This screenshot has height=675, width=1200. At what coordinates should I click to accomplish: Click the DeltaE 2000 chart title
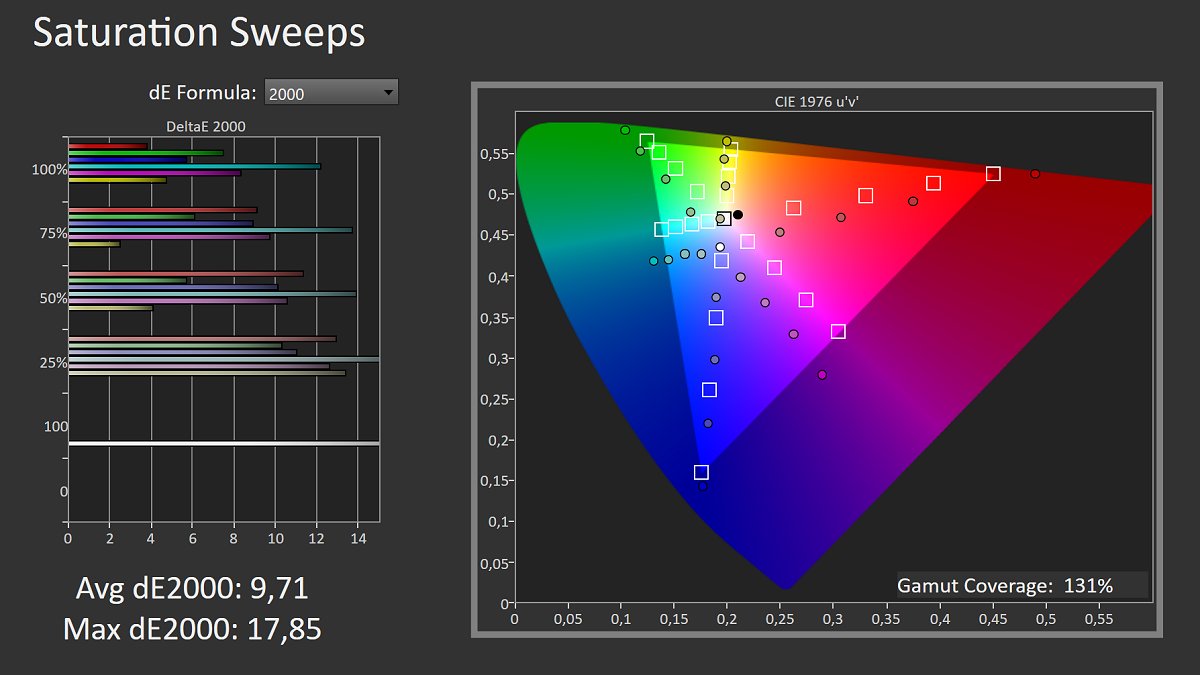[205, 126]
